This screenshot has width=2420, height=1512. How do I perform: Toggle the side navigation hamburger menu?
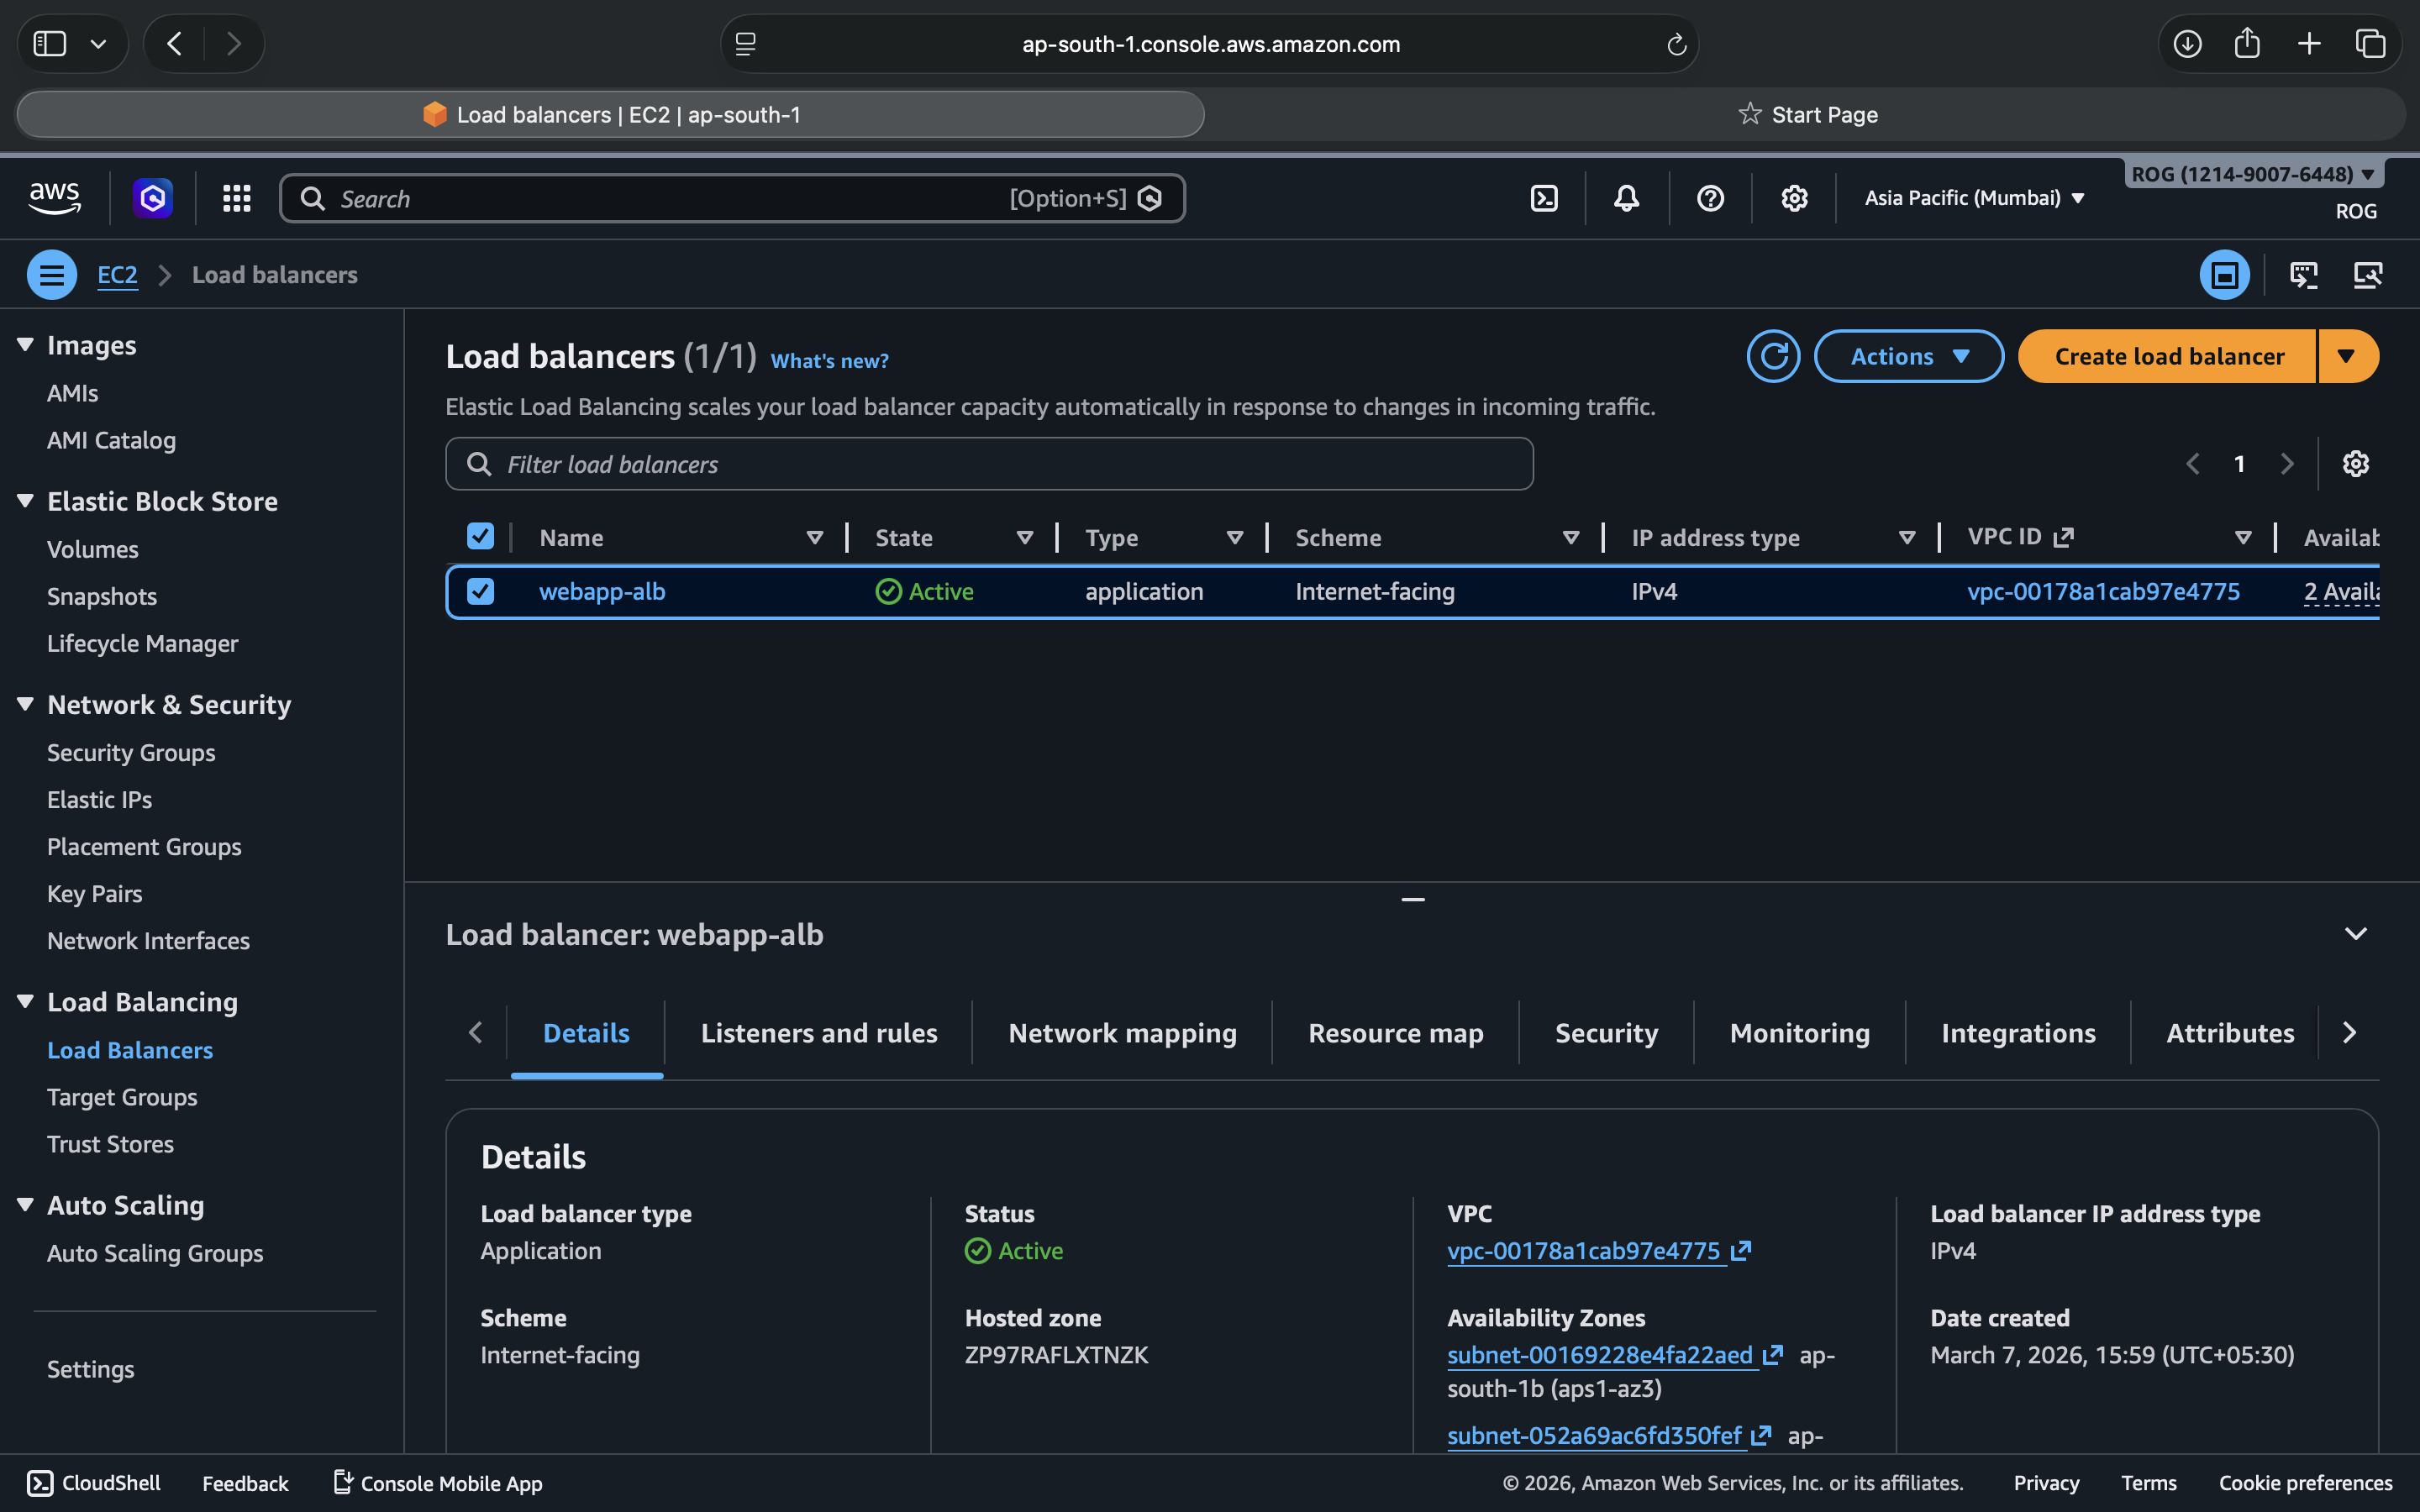[52, 275]
